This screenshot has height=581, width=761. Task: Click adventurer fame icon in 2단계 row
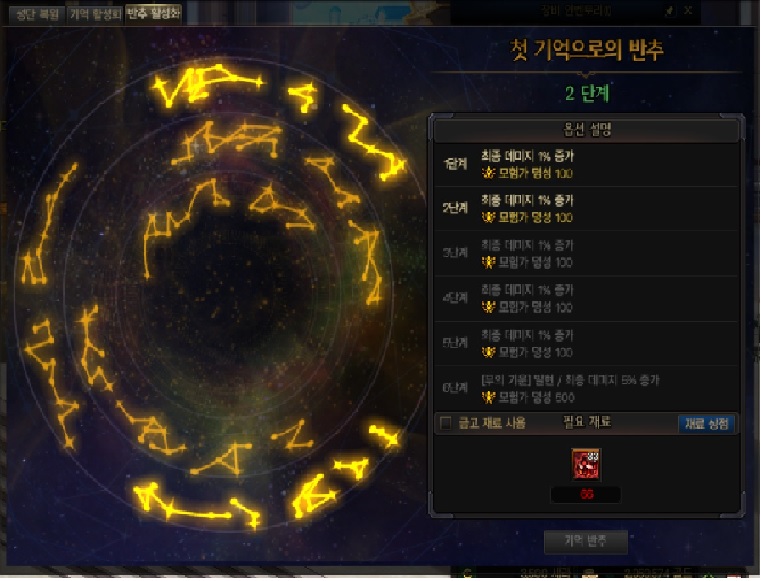488,217
